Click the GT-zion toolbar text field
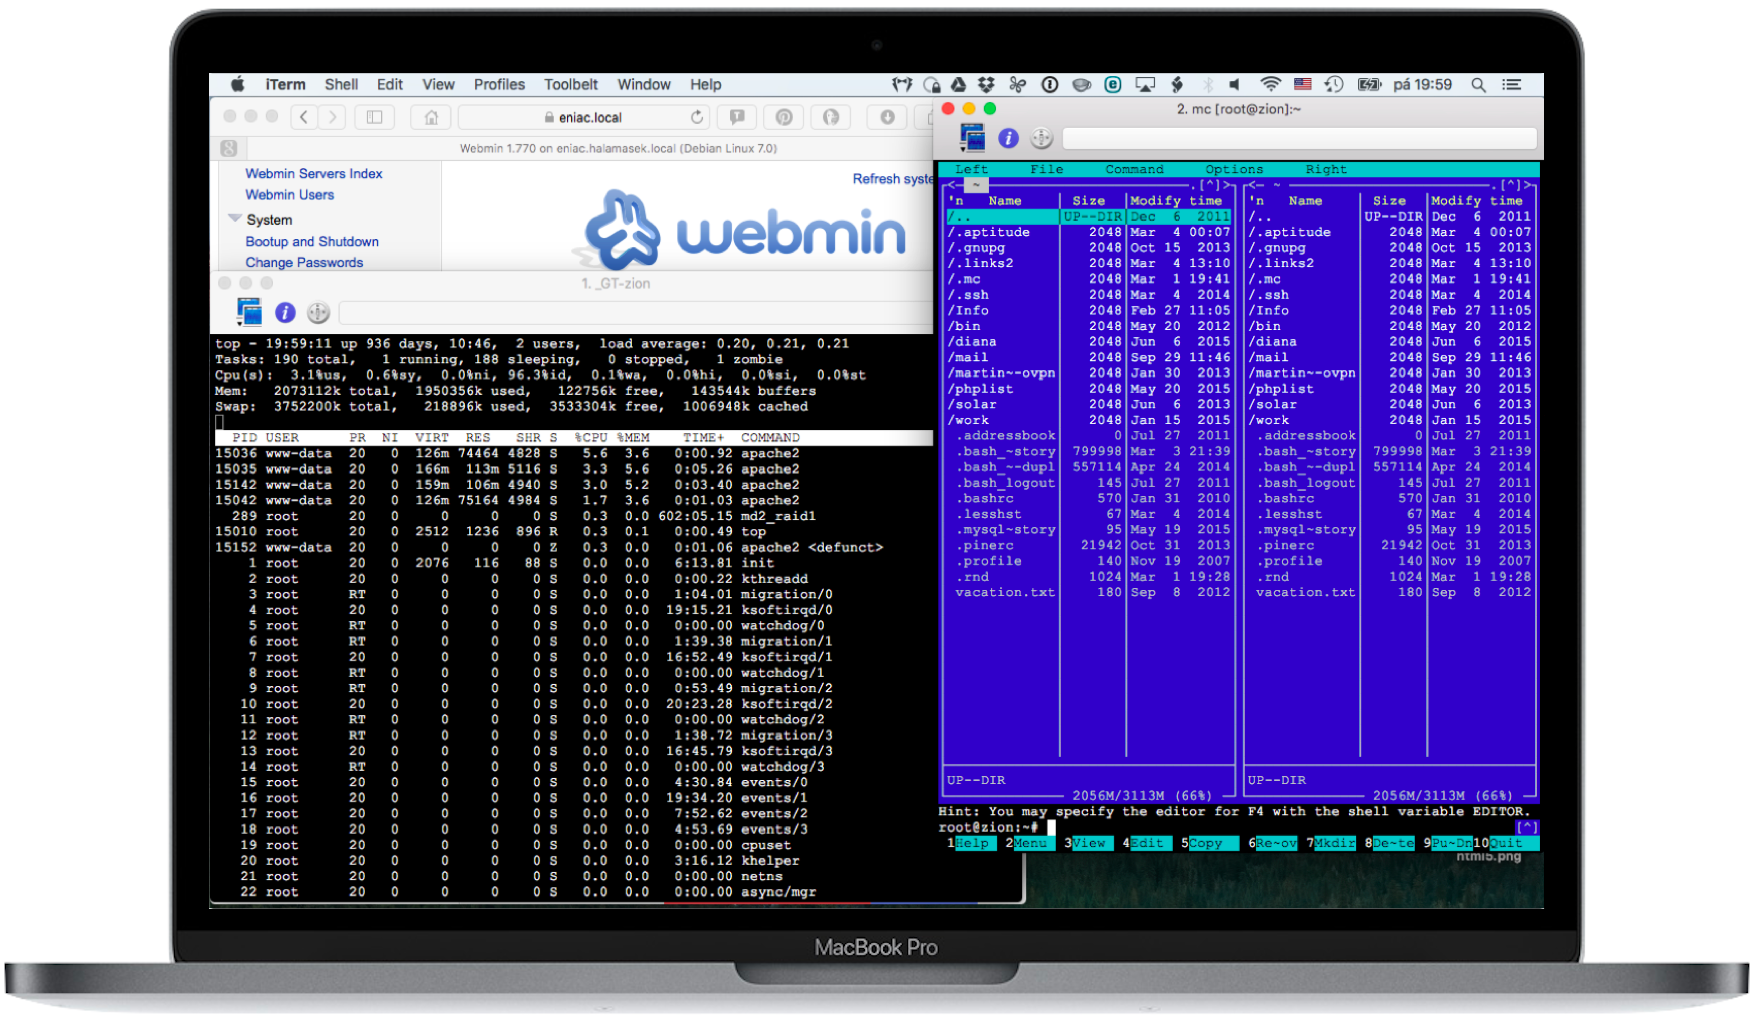The width and height of the screenshot is (1754, 1025). 635,314
